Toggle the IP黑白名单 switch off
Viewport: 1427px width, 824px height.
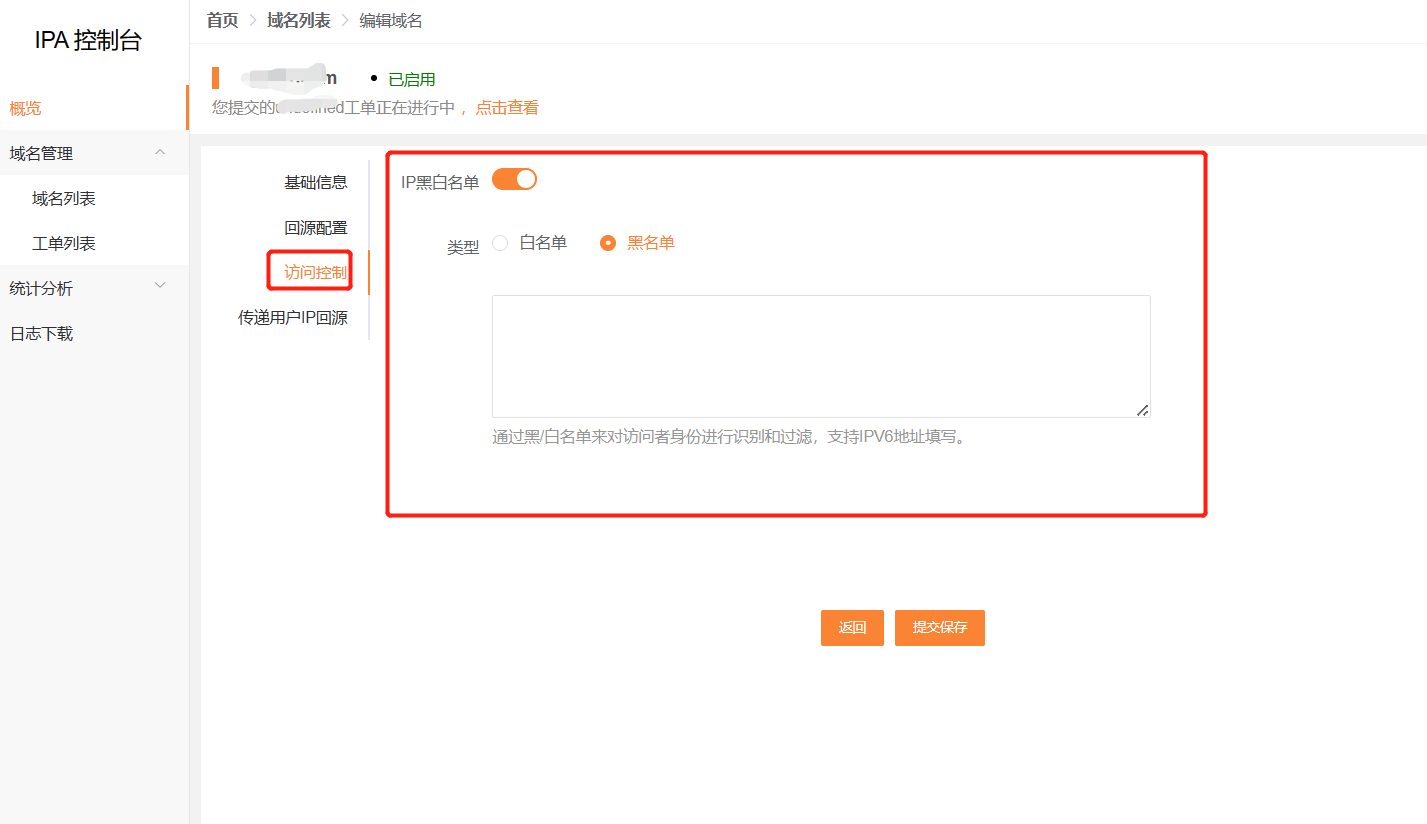coord(514,180)
